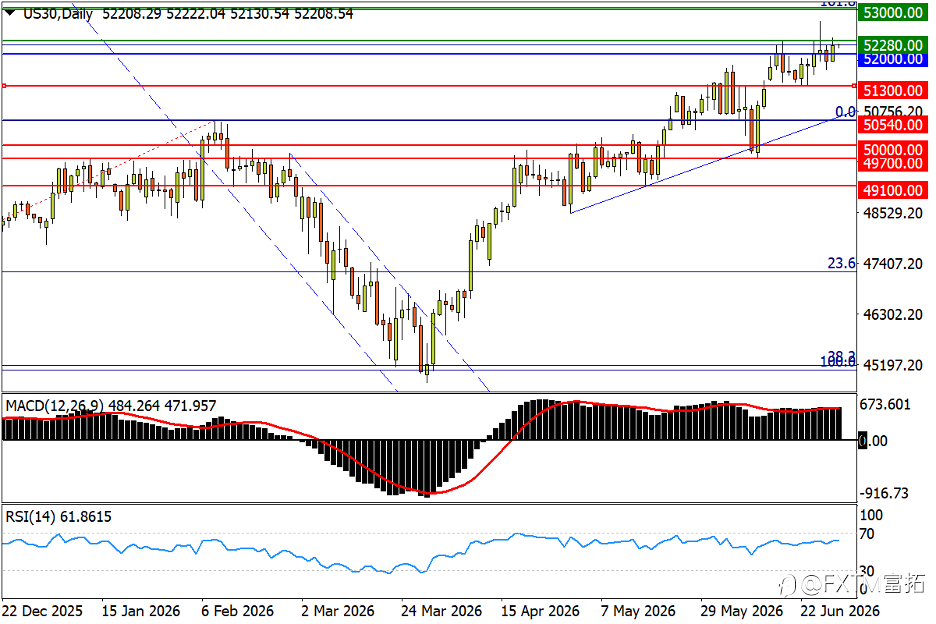The width and height of the screenshot is (936, 624).
Task: Click the 29 May 2026 date label
Action: [x=741, y=611]
